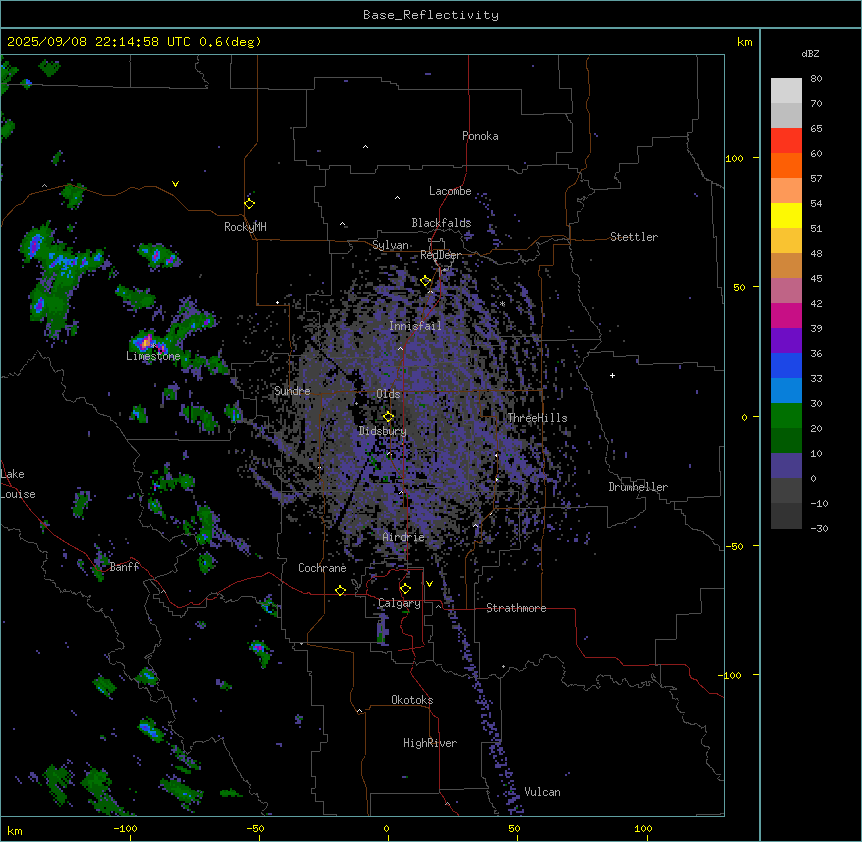Click the 100 tick on right axis
Screen dimensions: 862x842
tap(734, 158)
